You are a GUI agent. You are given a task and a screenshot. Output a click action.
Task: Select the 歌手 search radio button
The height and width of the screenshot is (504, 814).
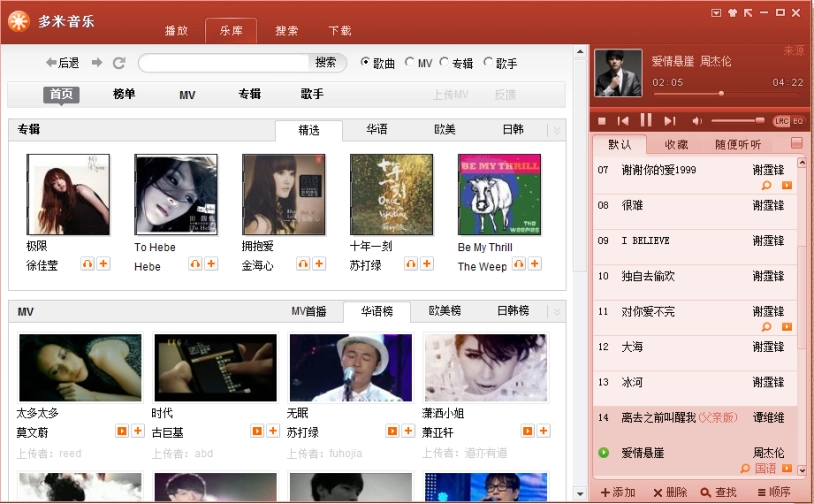(487, 62)
